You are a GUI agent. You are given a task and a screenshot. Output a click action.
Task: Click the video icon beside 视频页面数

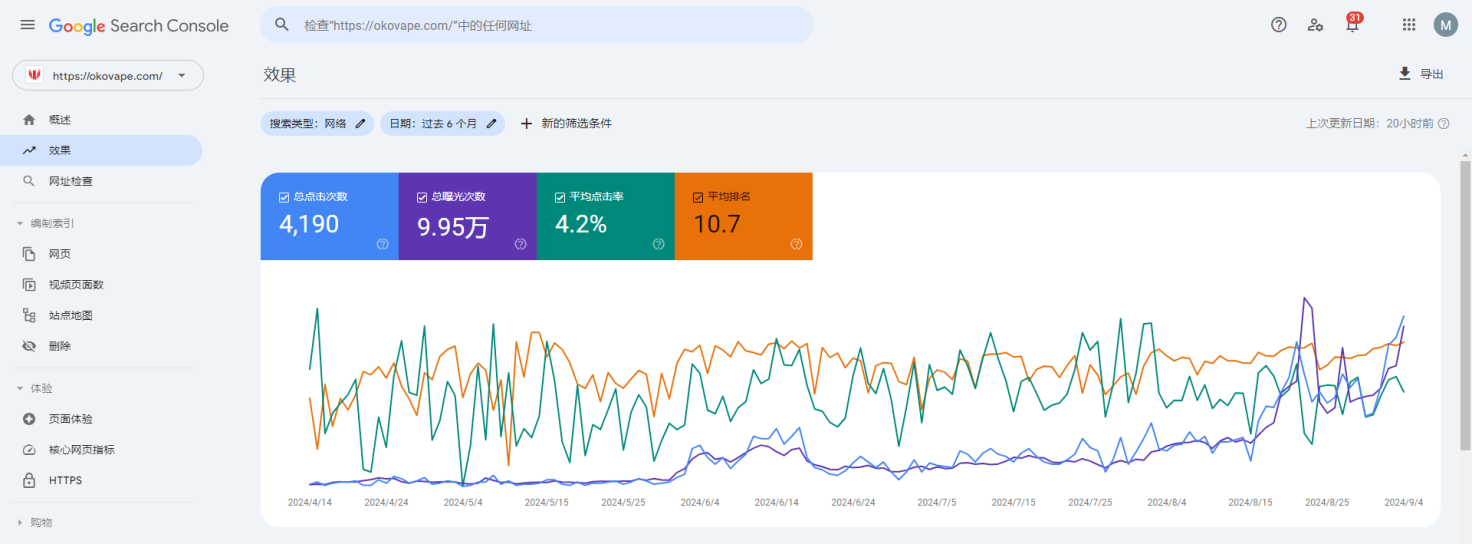coord(29,285)
